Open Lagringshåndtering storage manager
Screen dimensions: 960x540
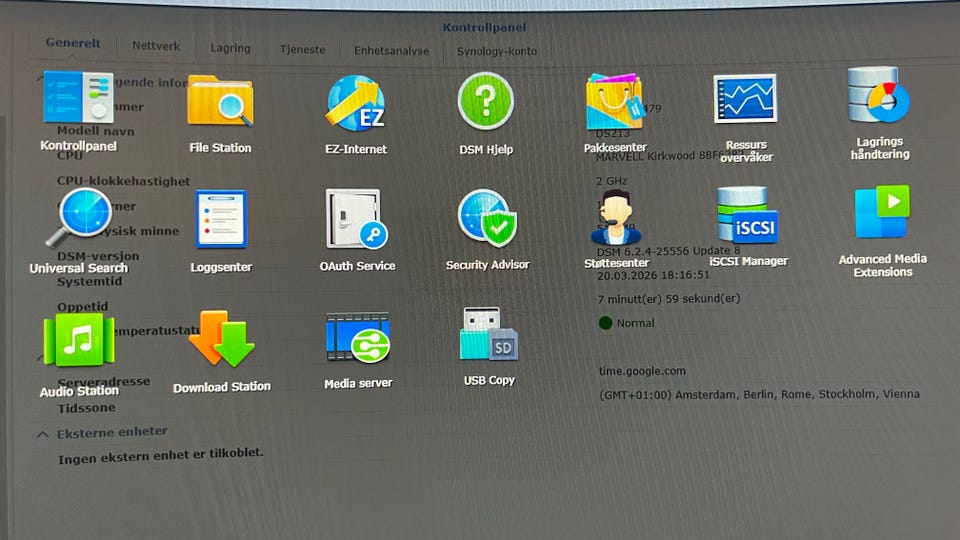tap(879, 95)
